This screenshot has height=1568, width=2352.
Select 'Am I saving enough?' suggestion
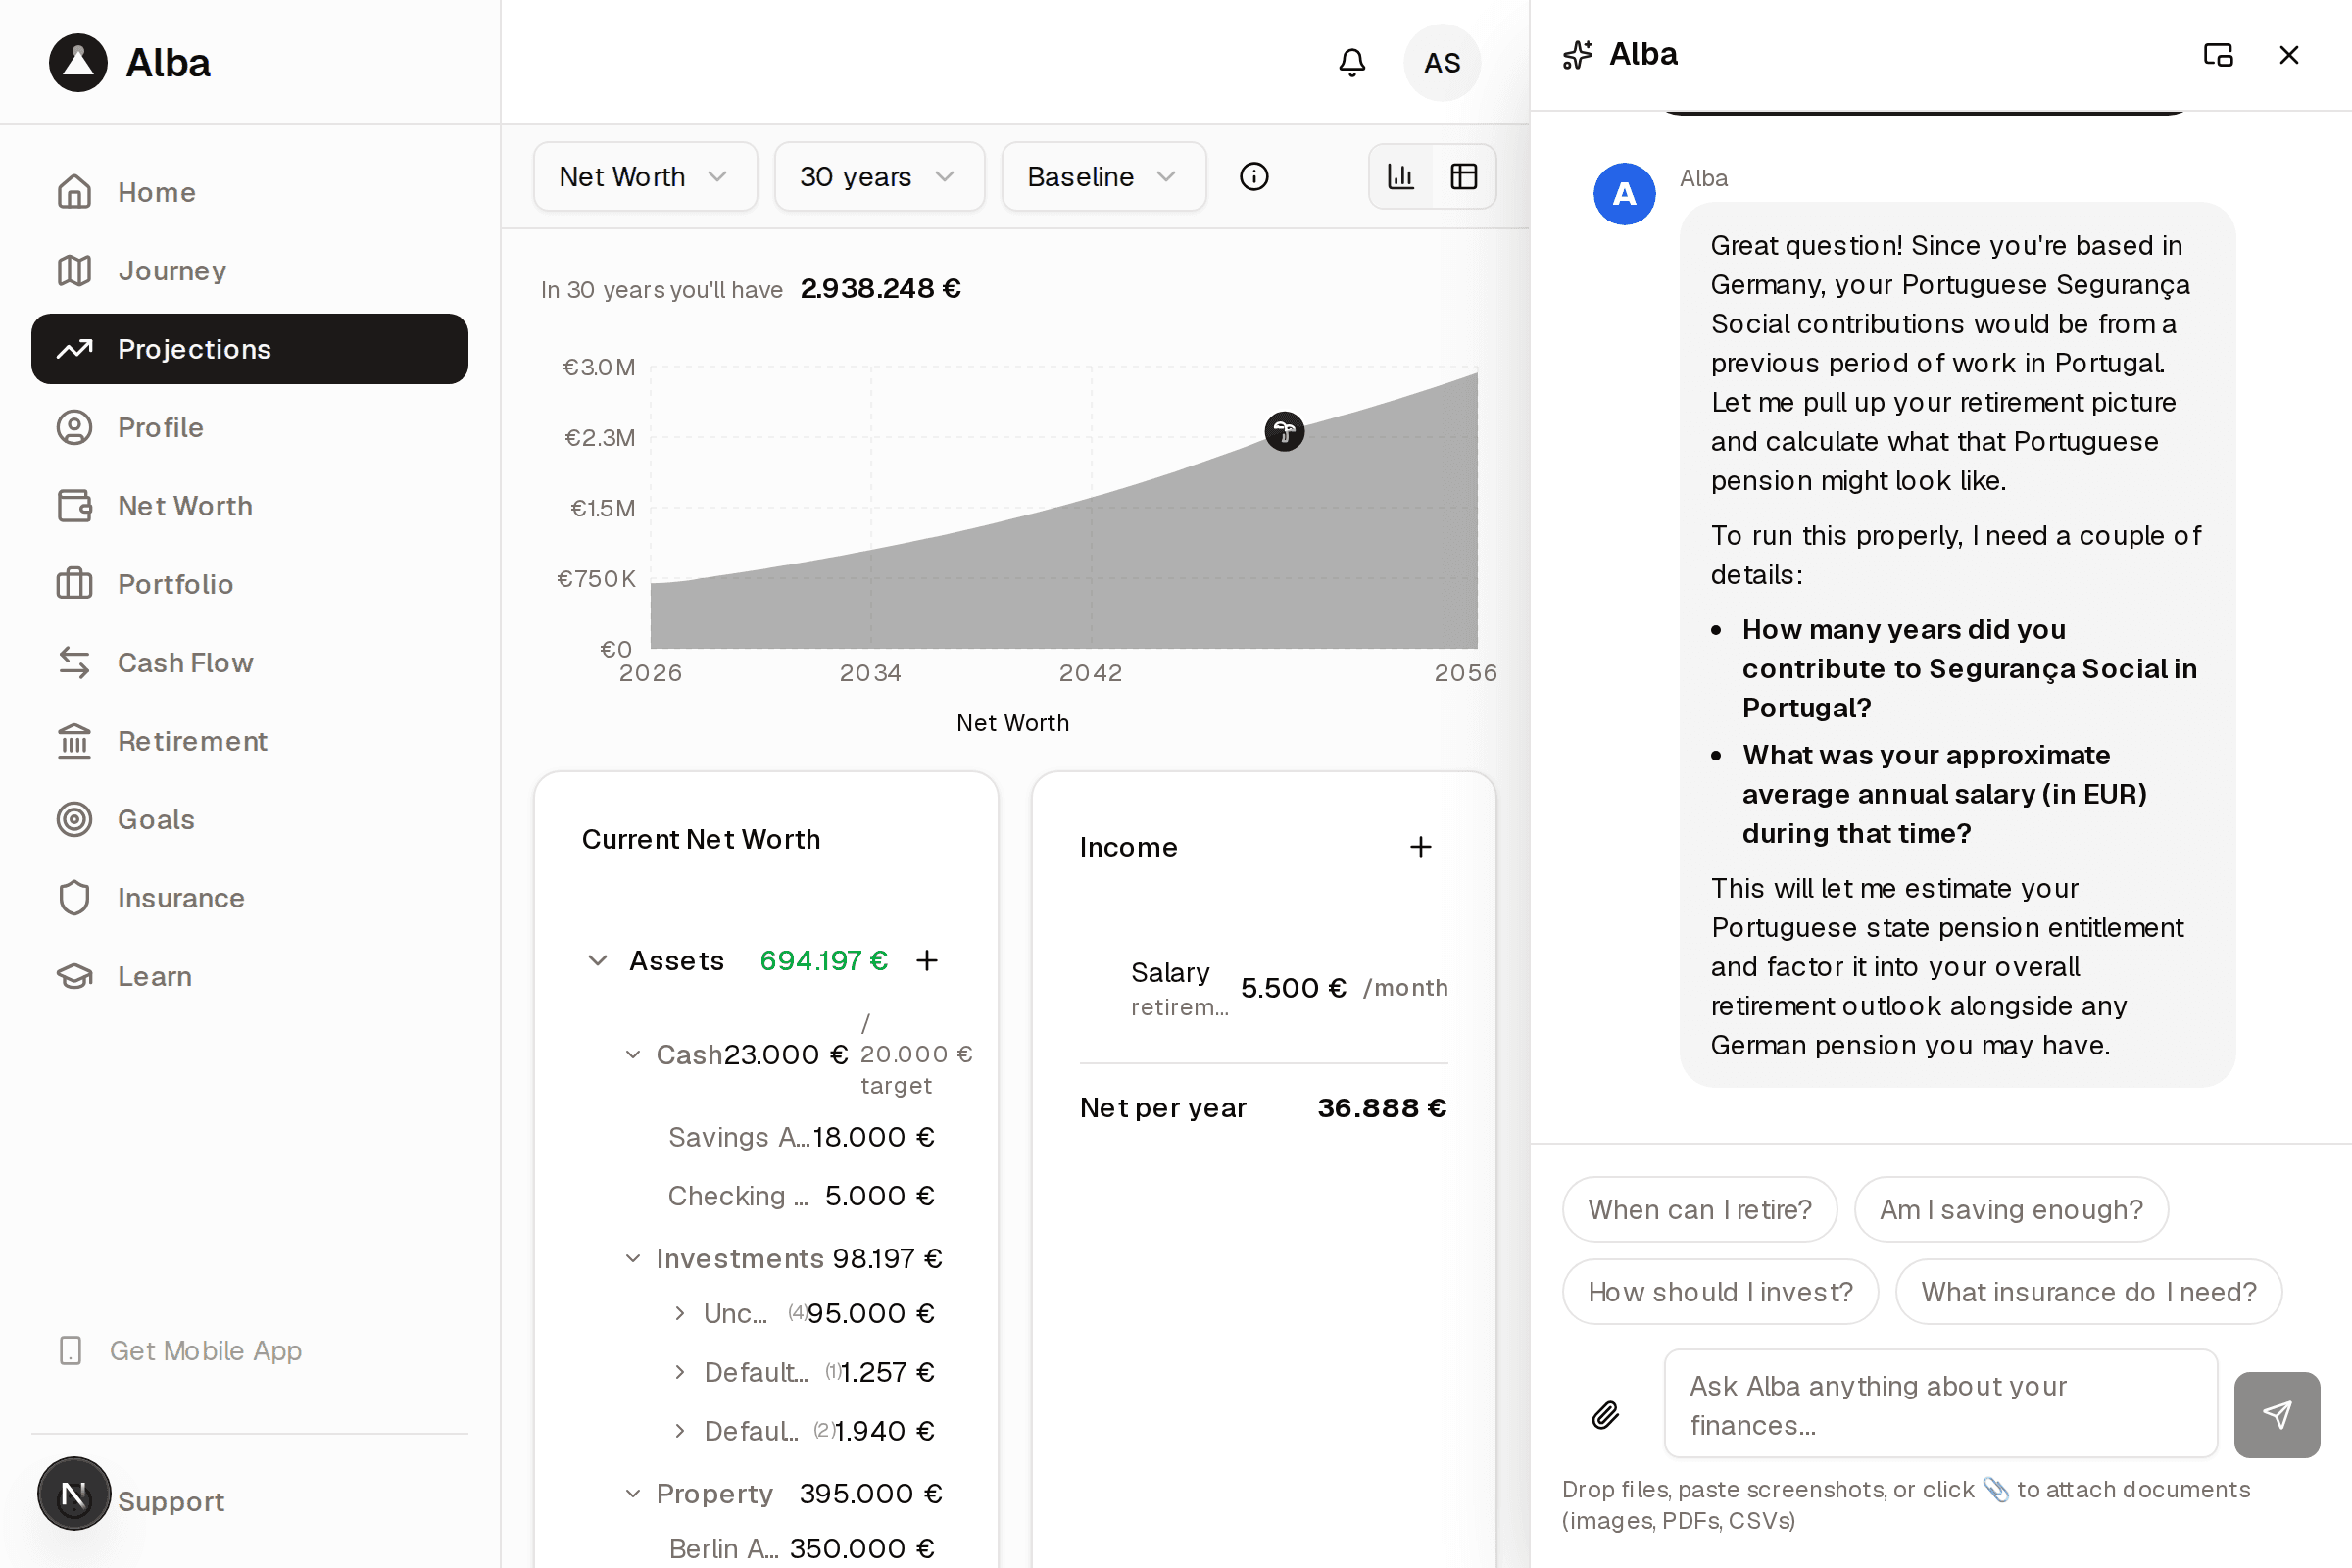click(2011, 1209)
